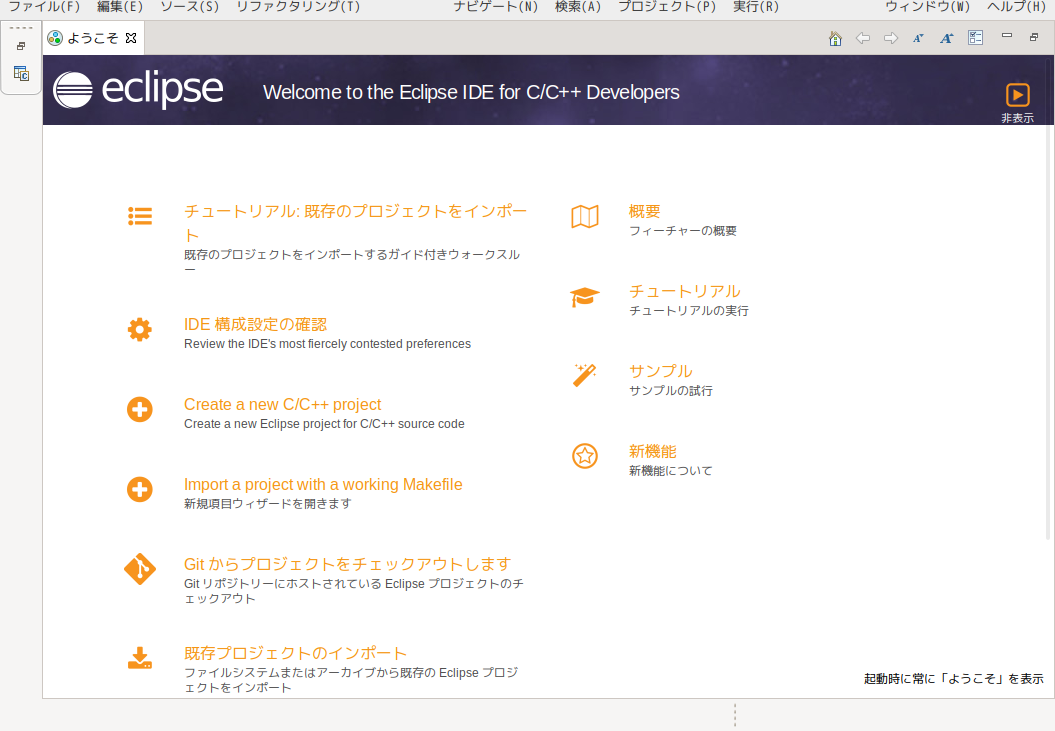Open the サンプル link
This screenshot has width=1055, height=731.
(x=660, y=371)
